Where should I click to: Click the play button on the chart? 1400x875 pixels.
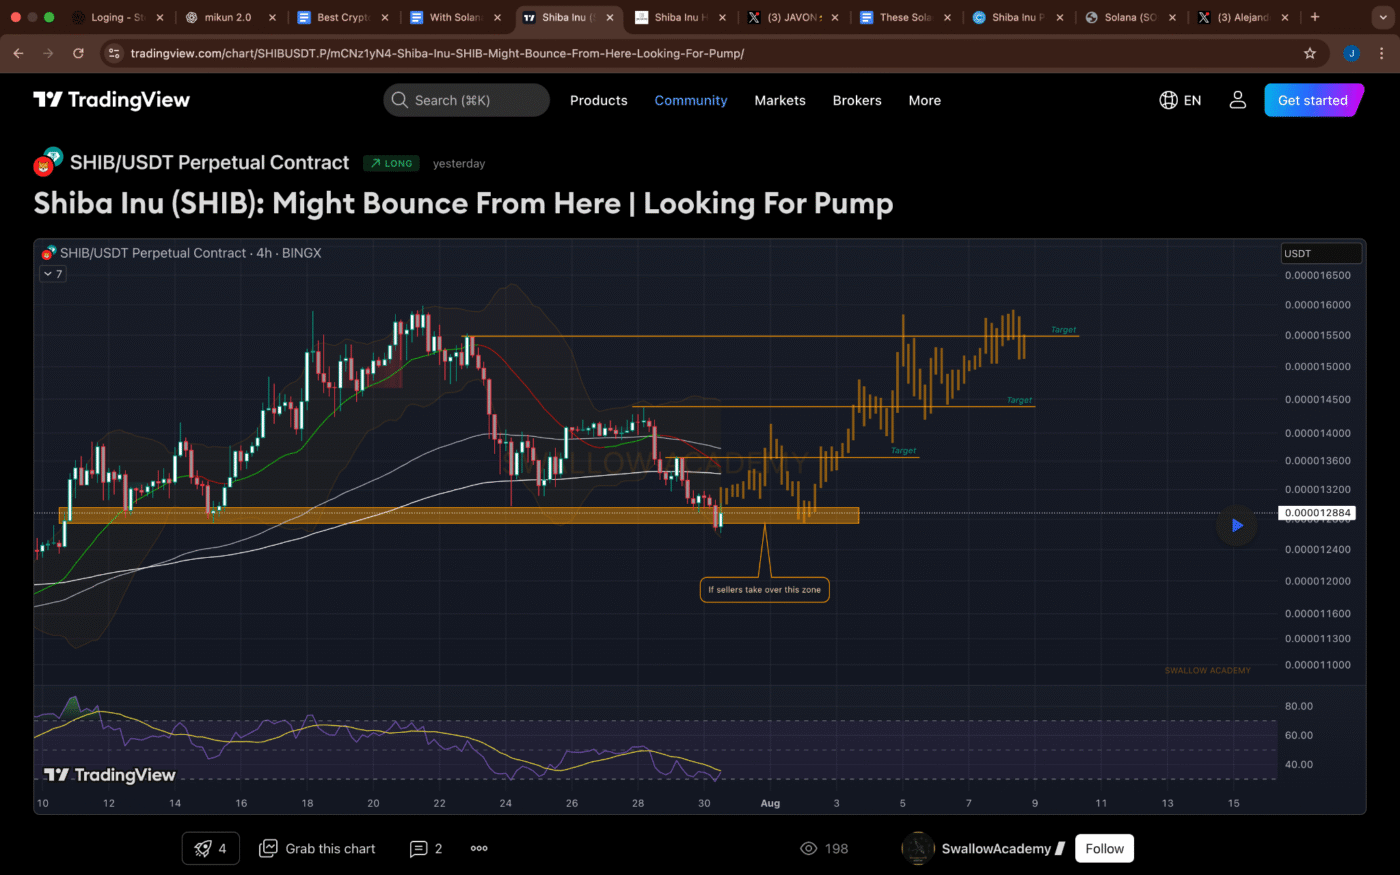pos(1237,525)
